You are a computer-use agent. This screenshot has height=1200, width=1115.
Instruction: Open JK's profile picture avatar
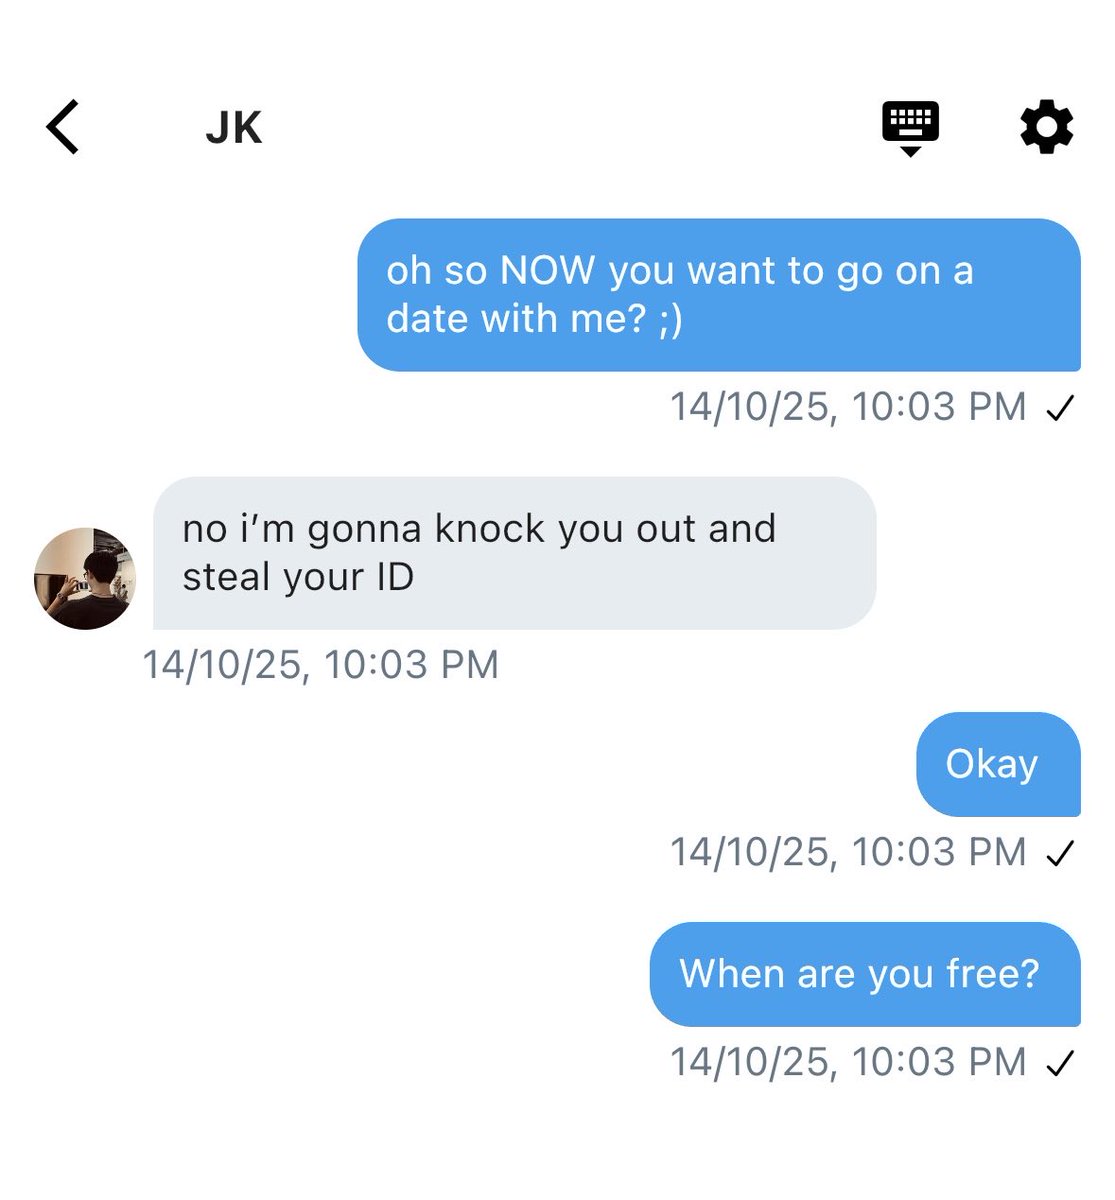(84, 578)
